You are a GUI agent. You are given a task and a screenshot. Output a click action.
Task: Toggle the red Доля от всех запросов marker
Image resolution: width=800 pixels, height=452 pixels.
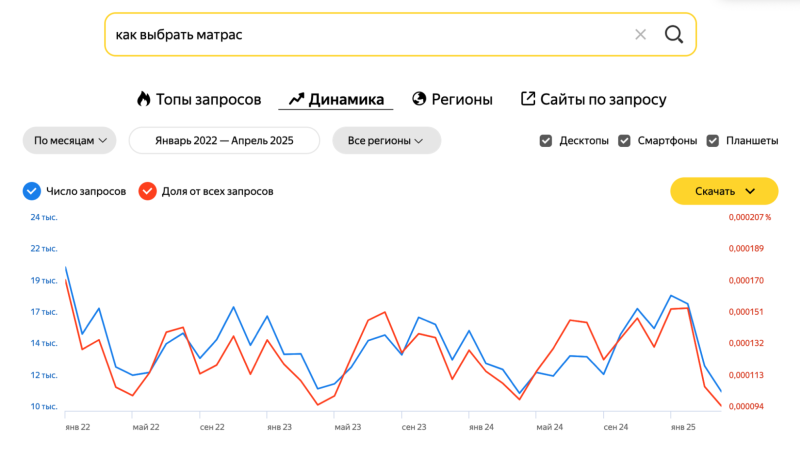[147, 191]
